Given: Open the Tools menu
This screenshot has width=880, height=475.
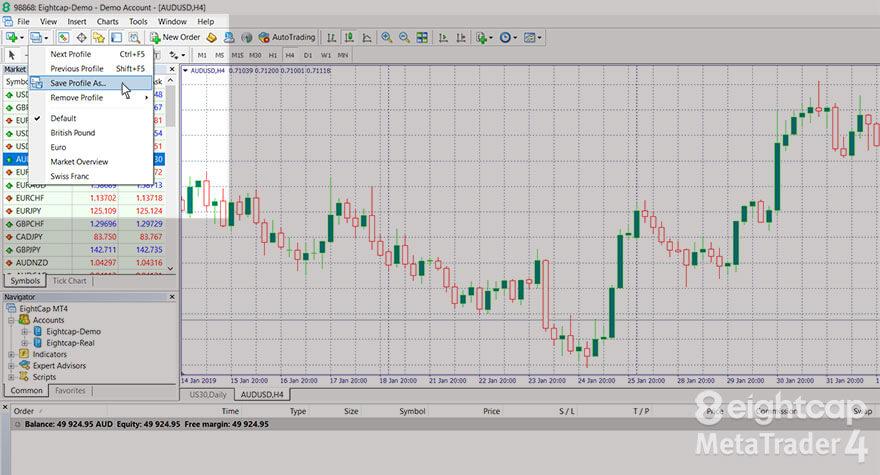Looking at the screenshot, I should click(x=138, y=21).
